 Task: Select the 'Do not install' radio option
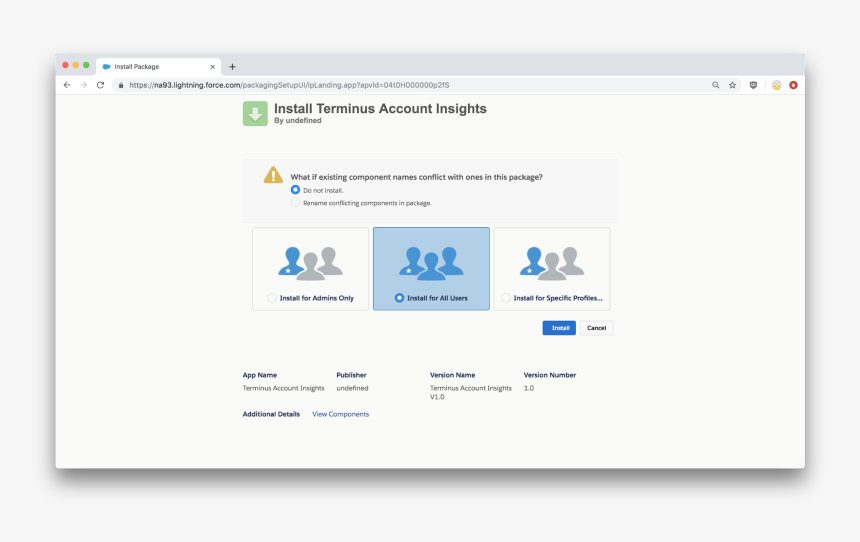pyautogui.click(x=295, y=189)
